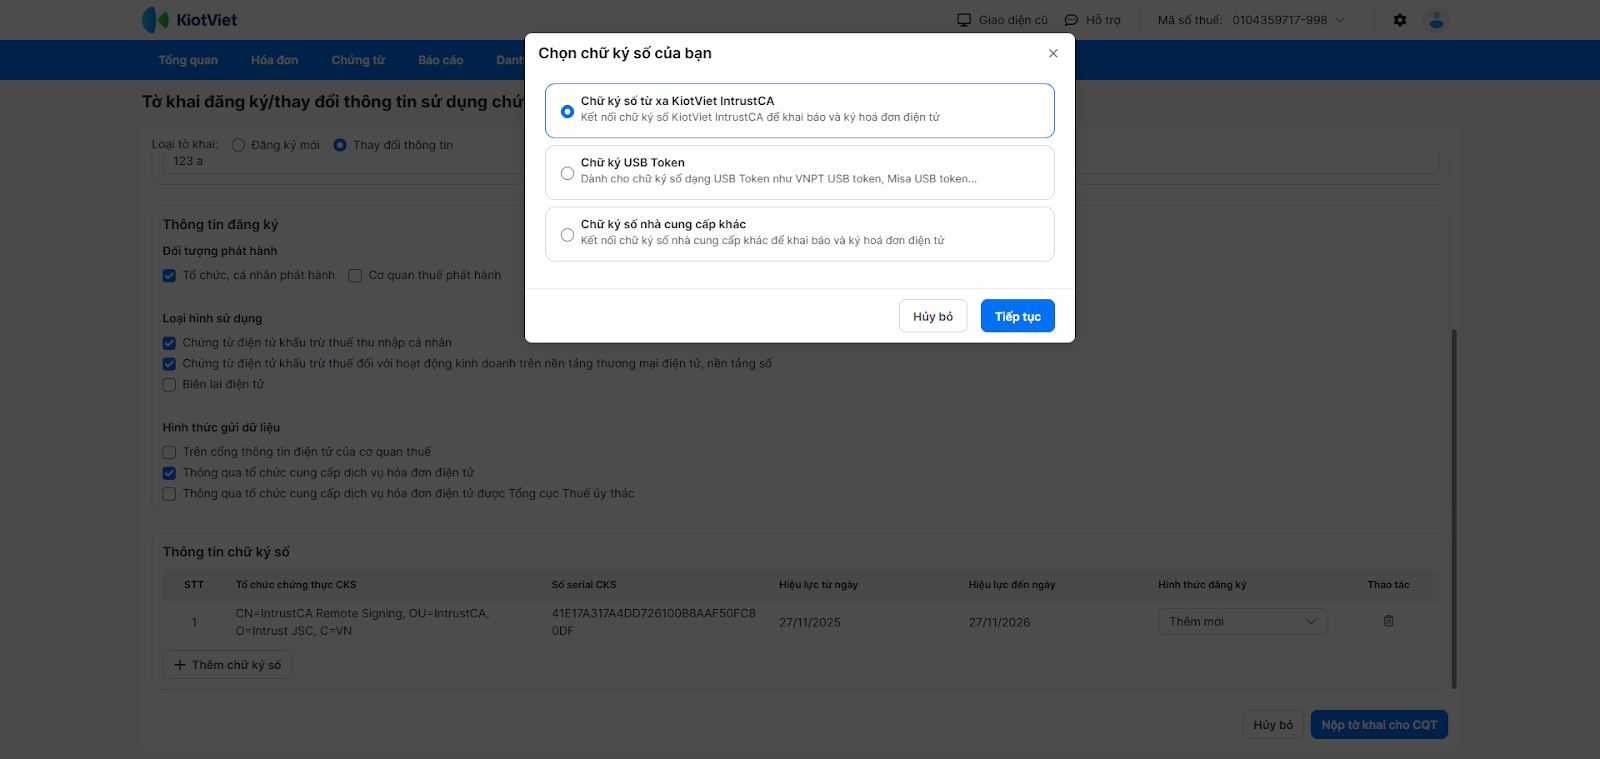The width and height of the screenshot is (1600, 759).
Task: Open the Hóa đơn menu
Action: pos(274,60)
